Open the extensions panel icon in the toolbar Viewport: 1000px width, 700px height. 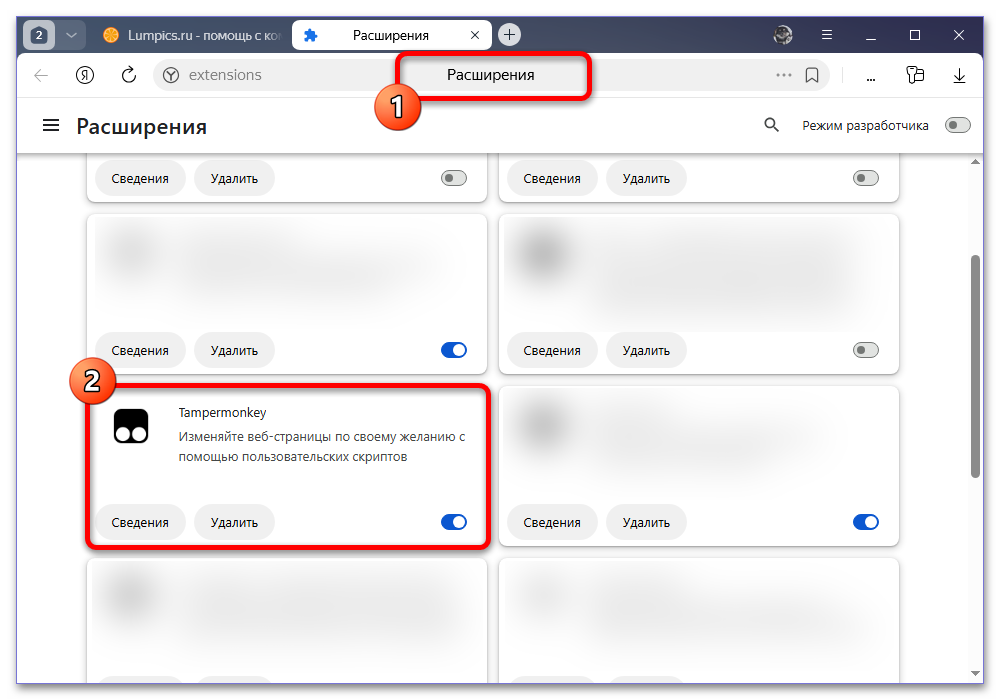[x=915, y=75]
